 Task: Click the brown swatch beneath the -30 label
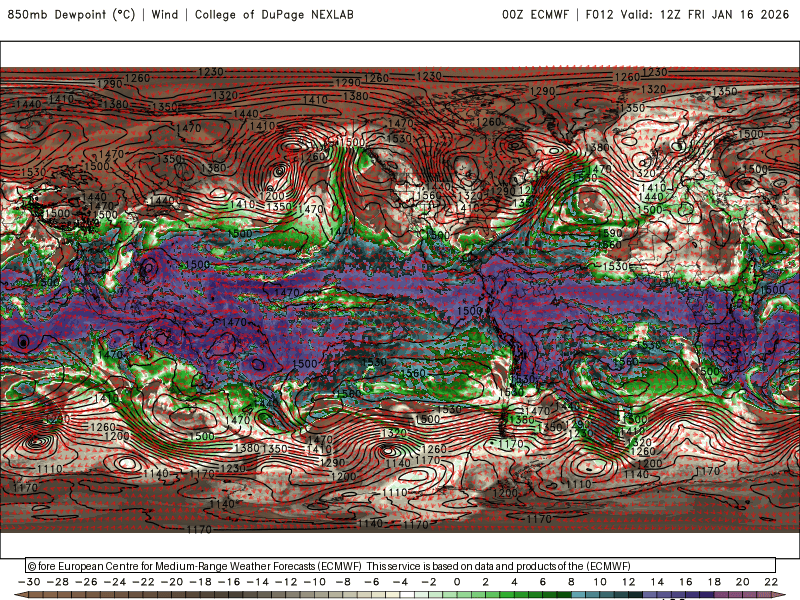[x=36, y=595]
